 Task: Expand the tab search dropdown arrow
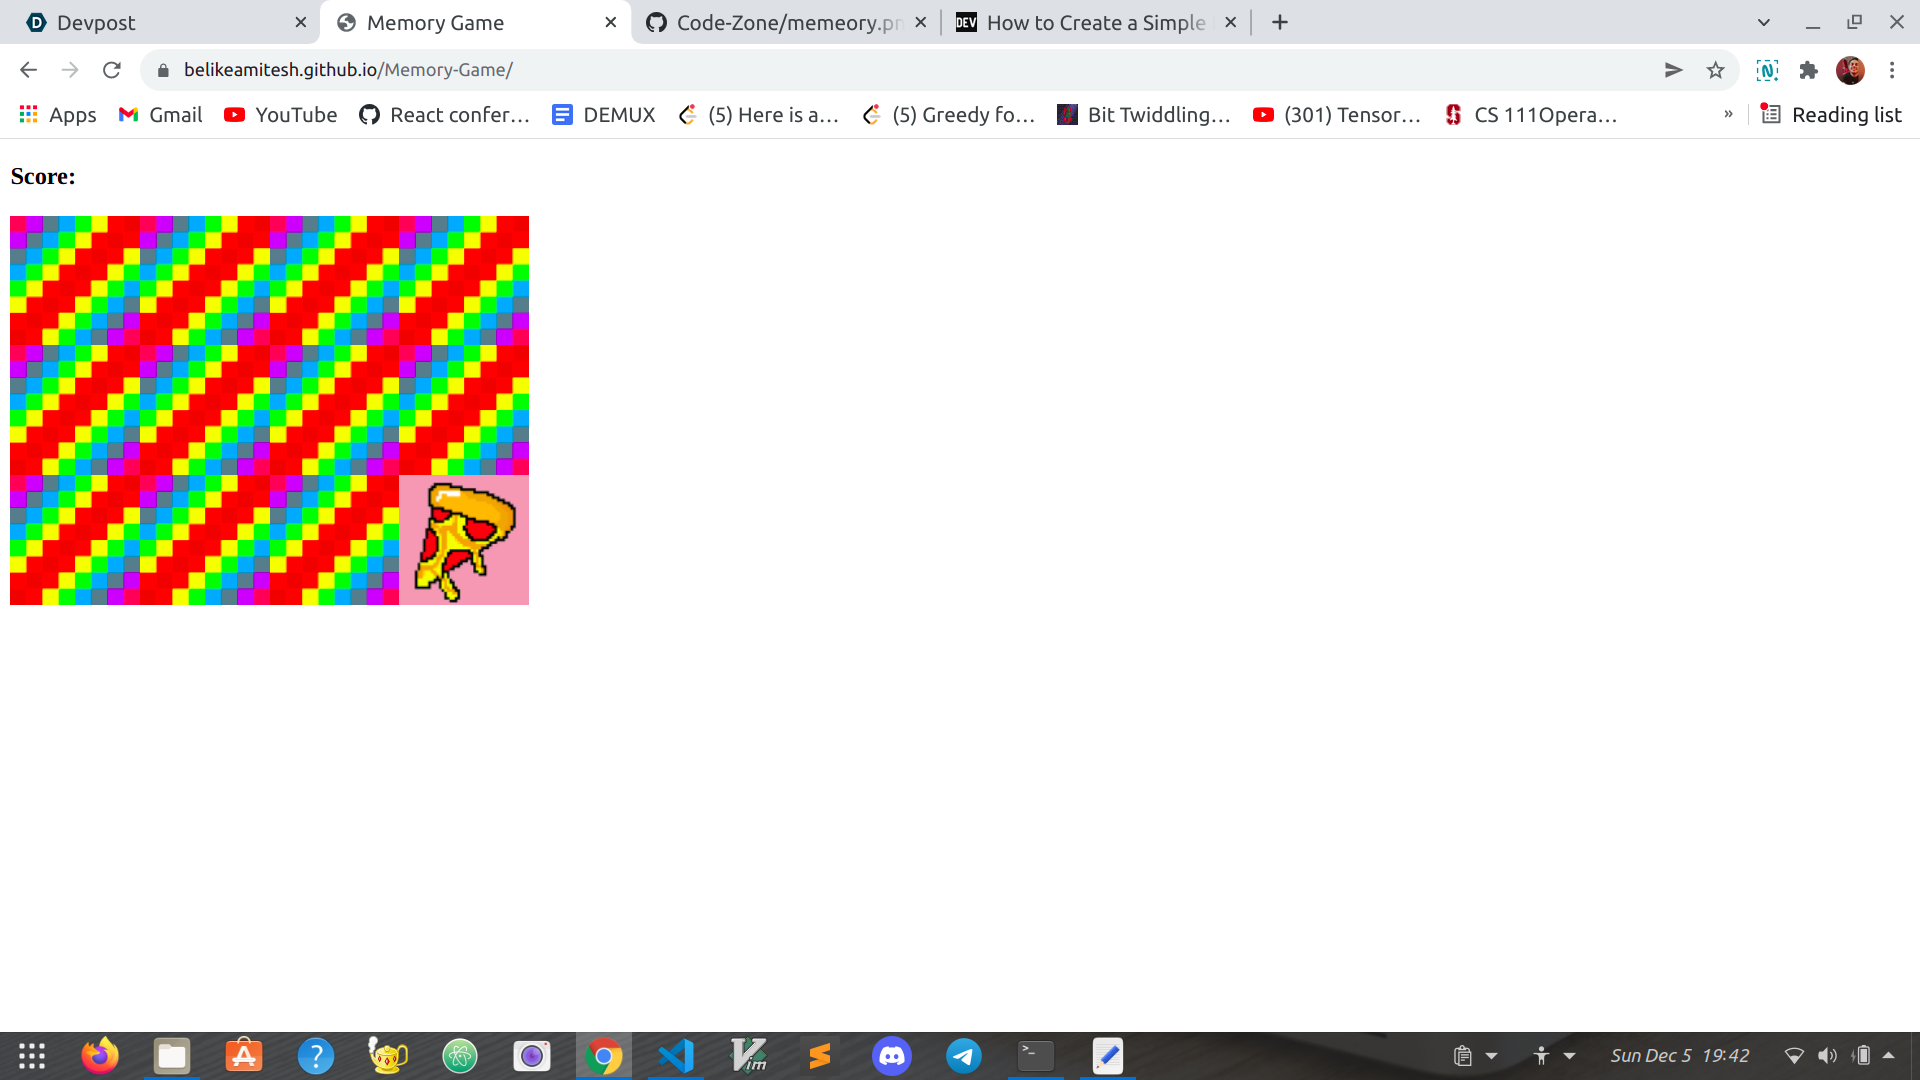click(1764, 22)
